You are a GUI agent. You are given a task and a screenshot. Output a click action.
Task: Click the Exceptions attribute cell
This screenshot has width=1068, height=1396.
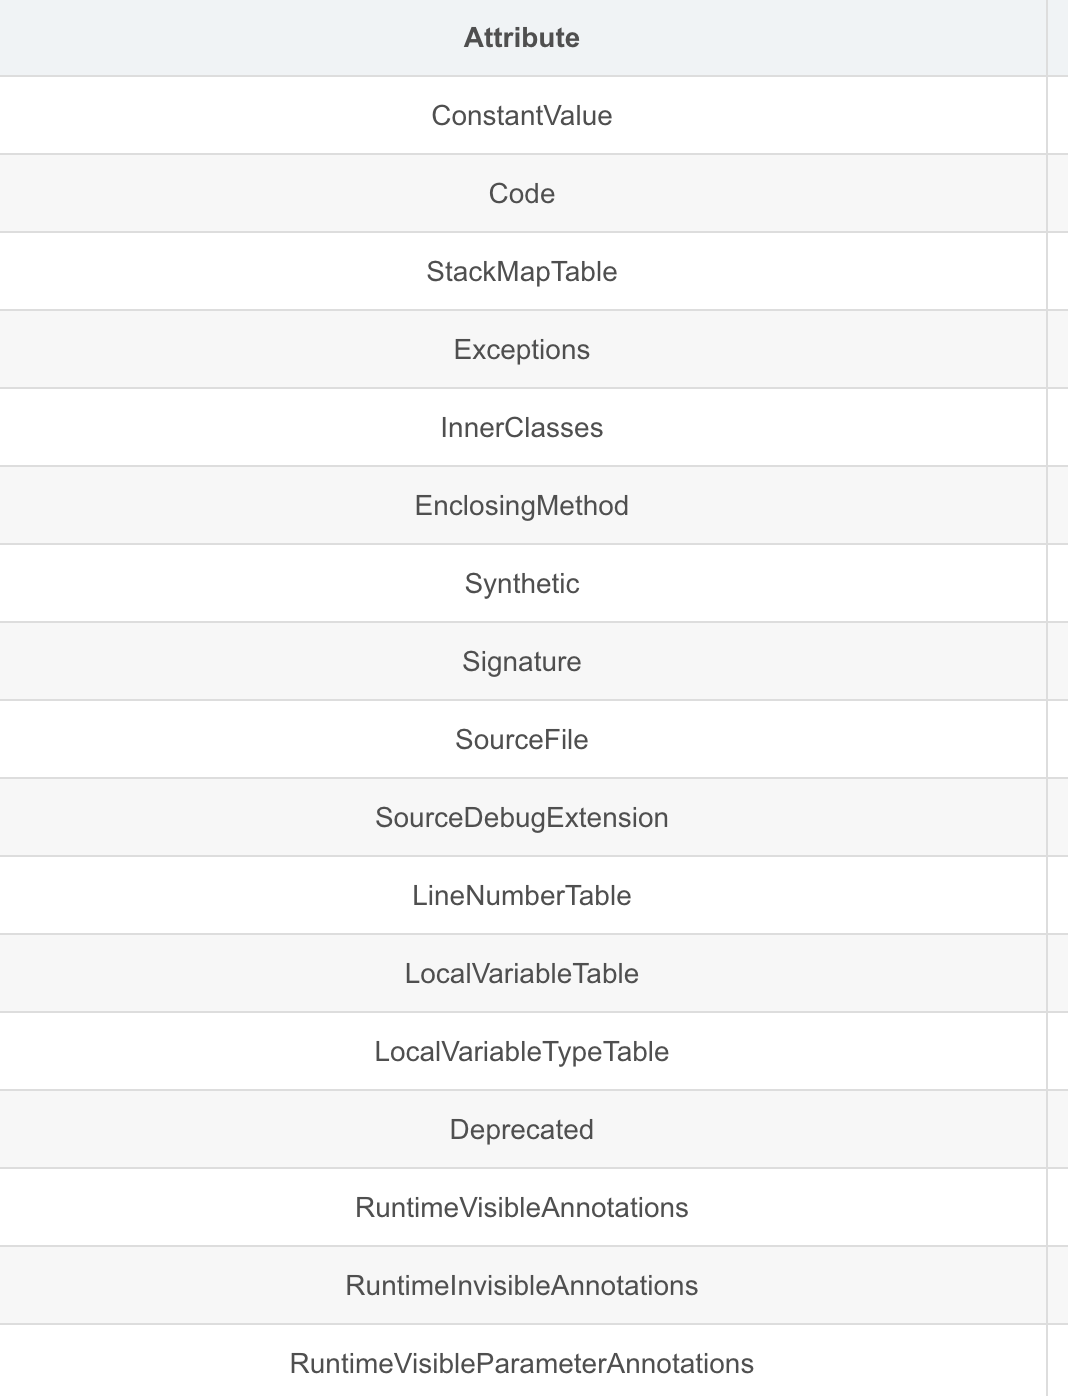521,350
